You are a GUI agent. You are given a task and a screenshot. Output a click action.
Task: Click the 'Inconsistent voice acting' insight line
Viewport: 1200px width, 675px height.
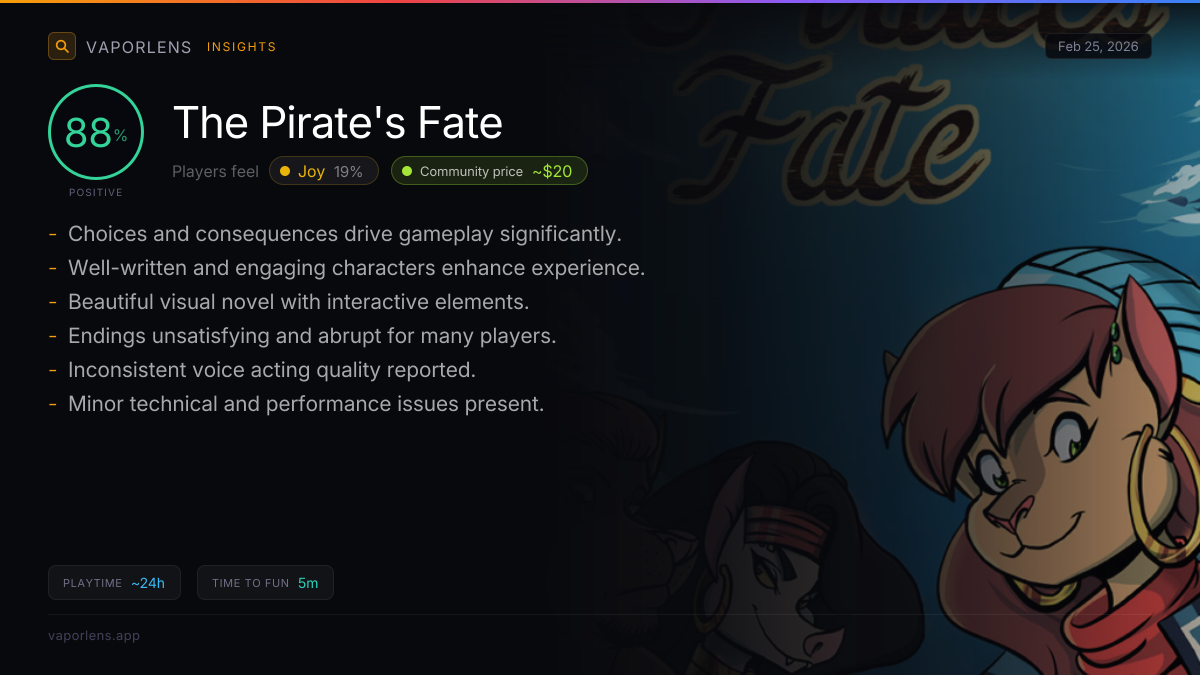tap(271, 370)
